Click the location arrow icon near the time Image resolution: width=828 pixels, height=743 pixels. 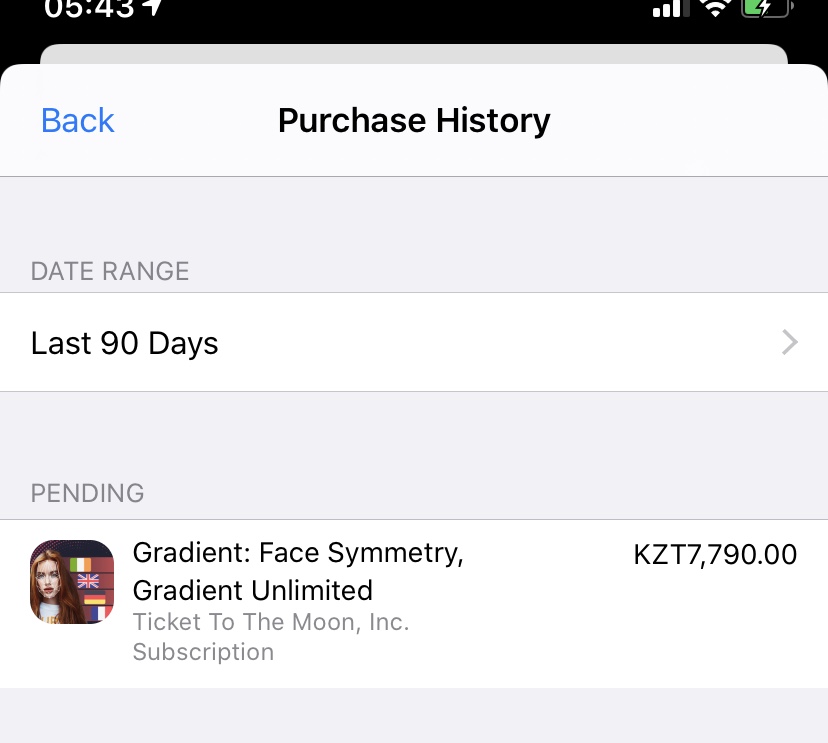pos(152,8)
